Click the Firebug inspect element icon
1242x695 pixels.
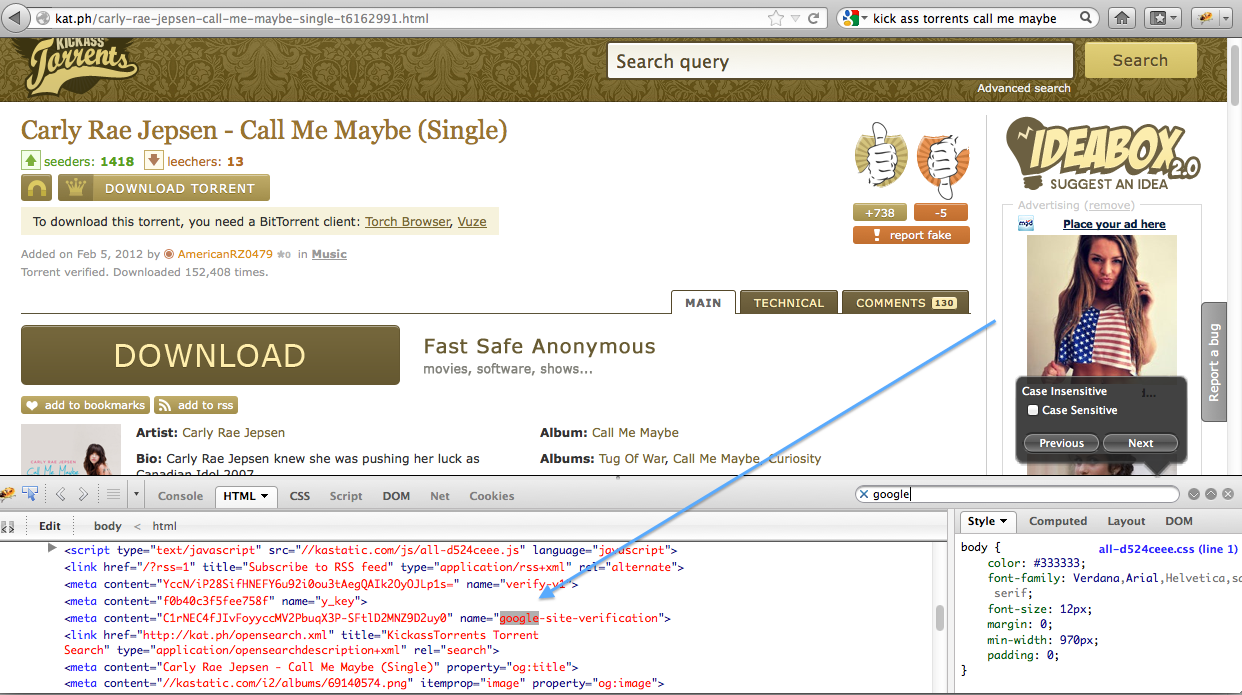coord(30,494)
